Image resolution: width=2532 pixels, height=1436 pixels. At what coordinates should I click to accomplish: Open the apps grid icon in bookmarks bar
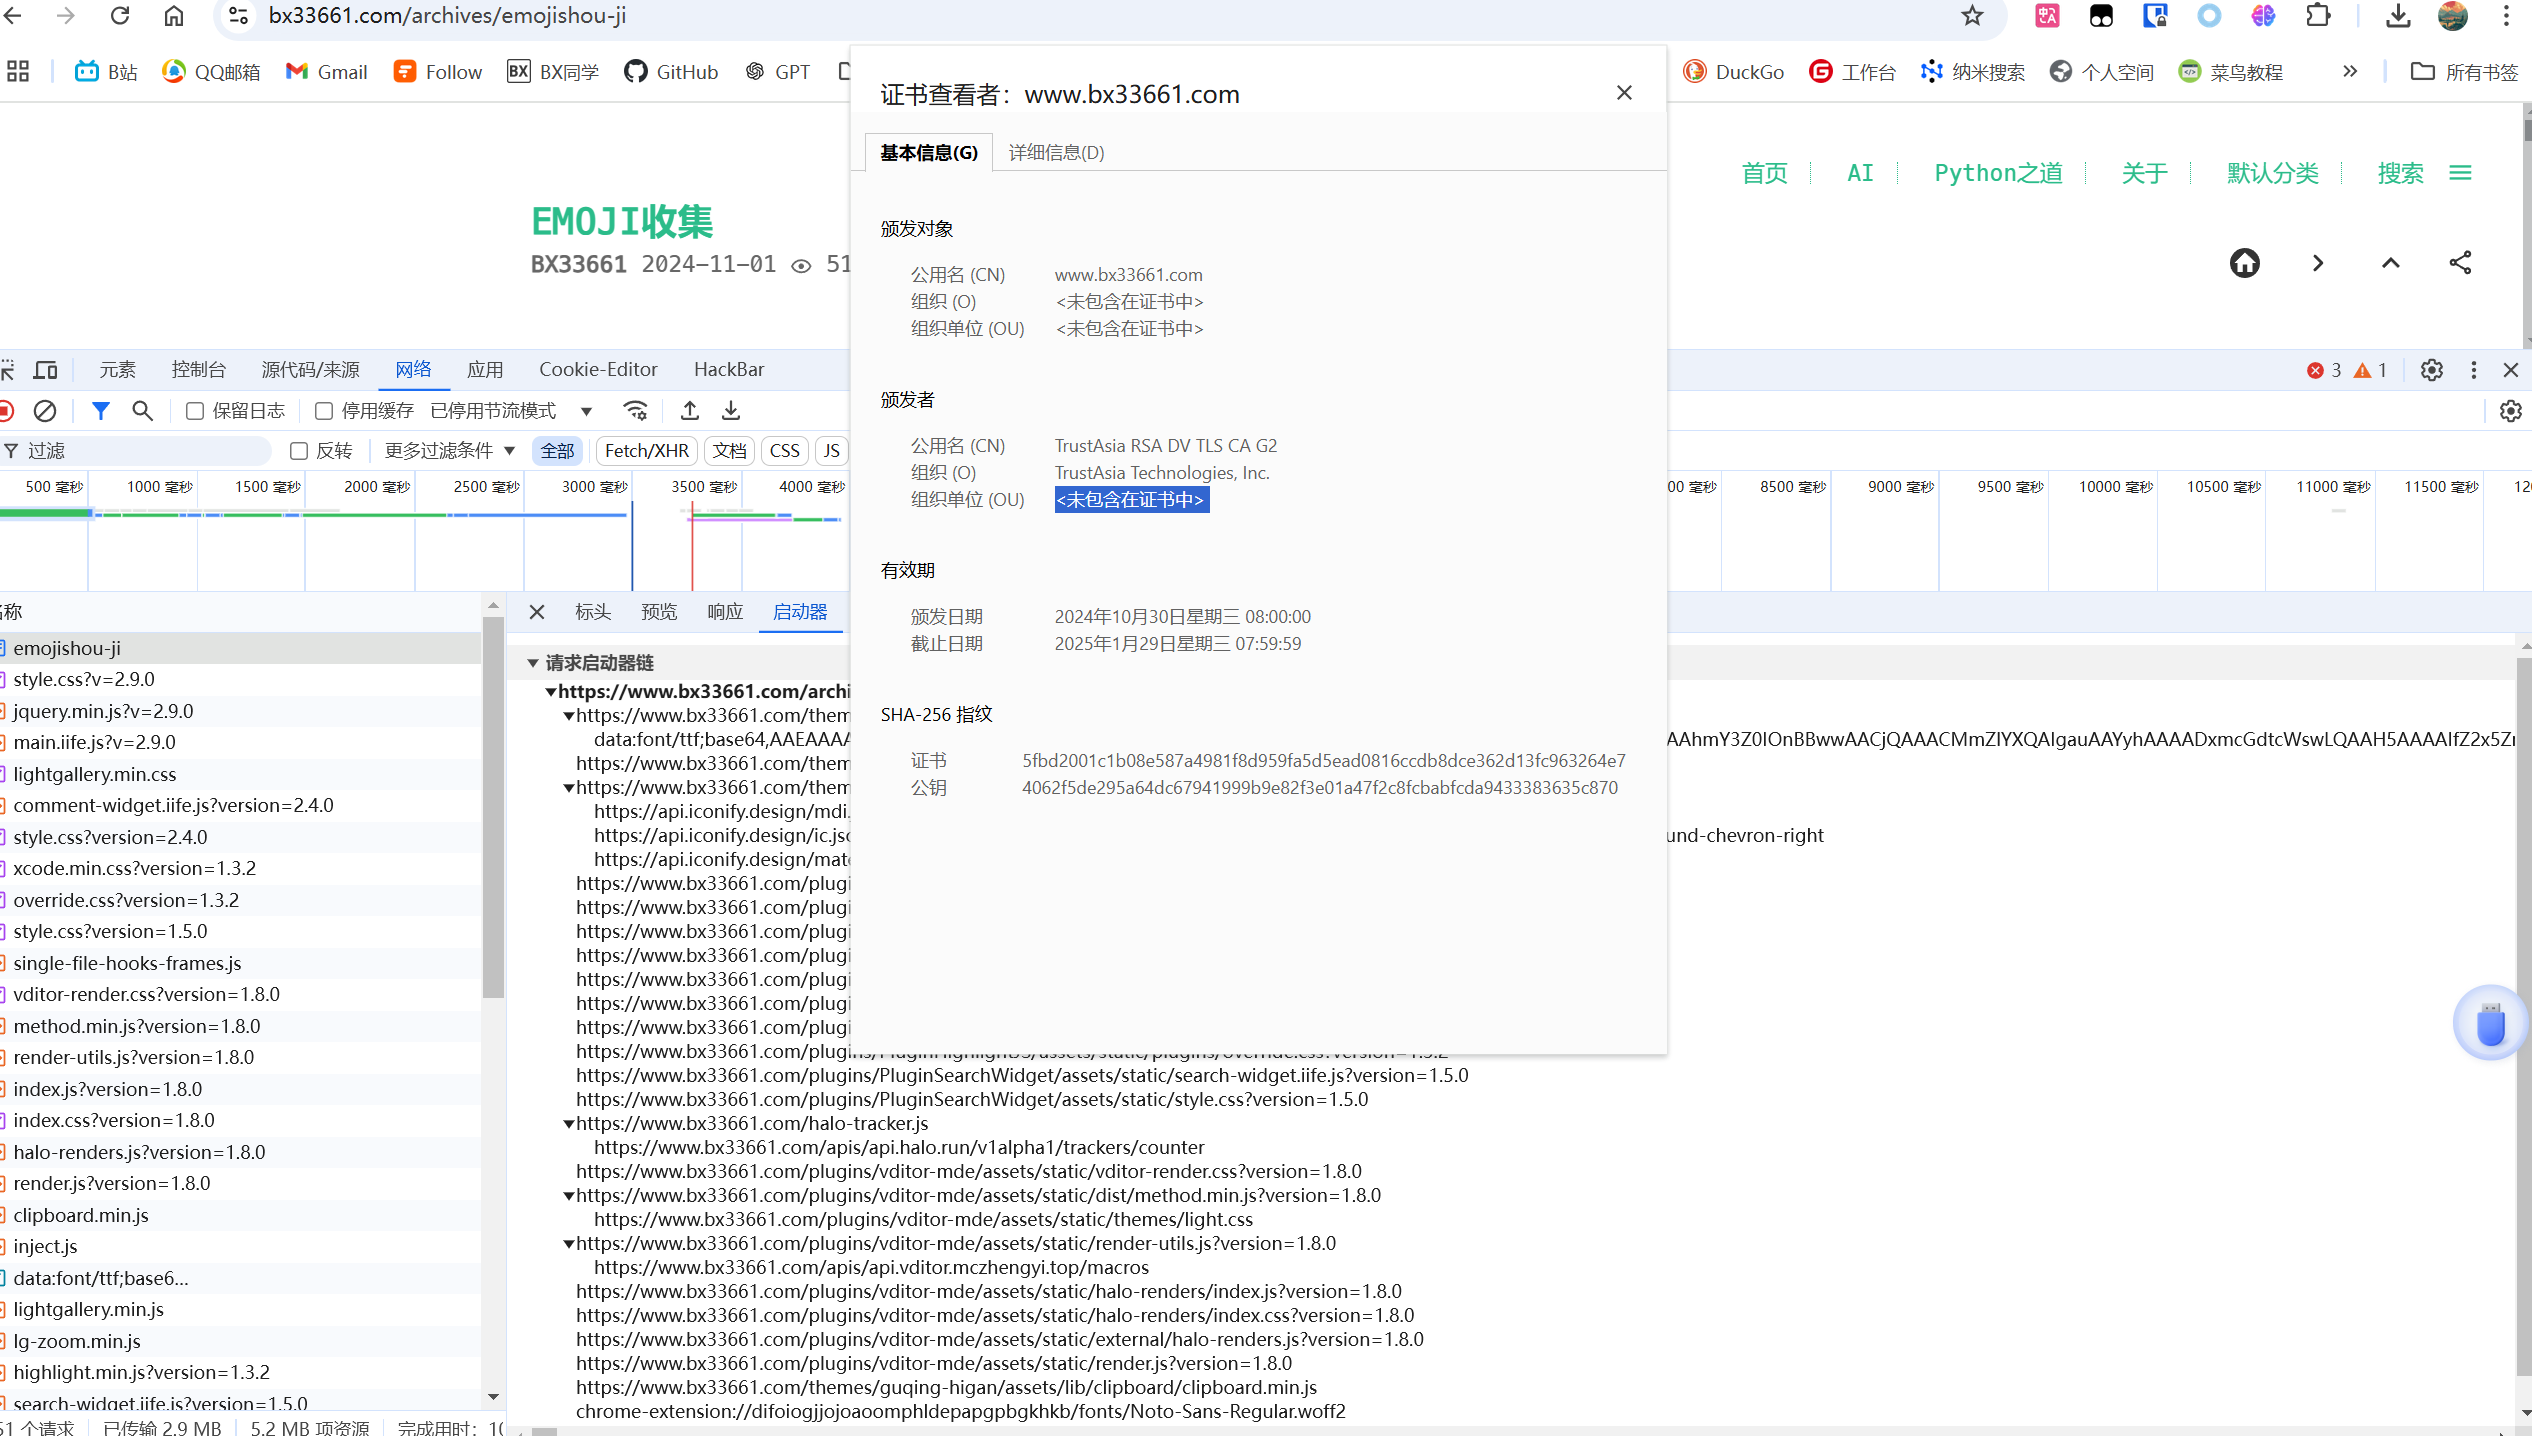(x=18, y=72)
